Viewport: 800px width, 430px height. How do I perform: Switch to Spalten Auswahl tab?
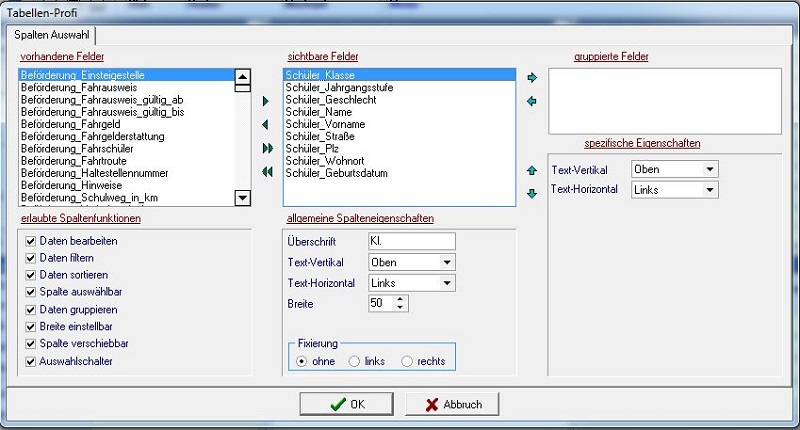click(x=52, y=35)
